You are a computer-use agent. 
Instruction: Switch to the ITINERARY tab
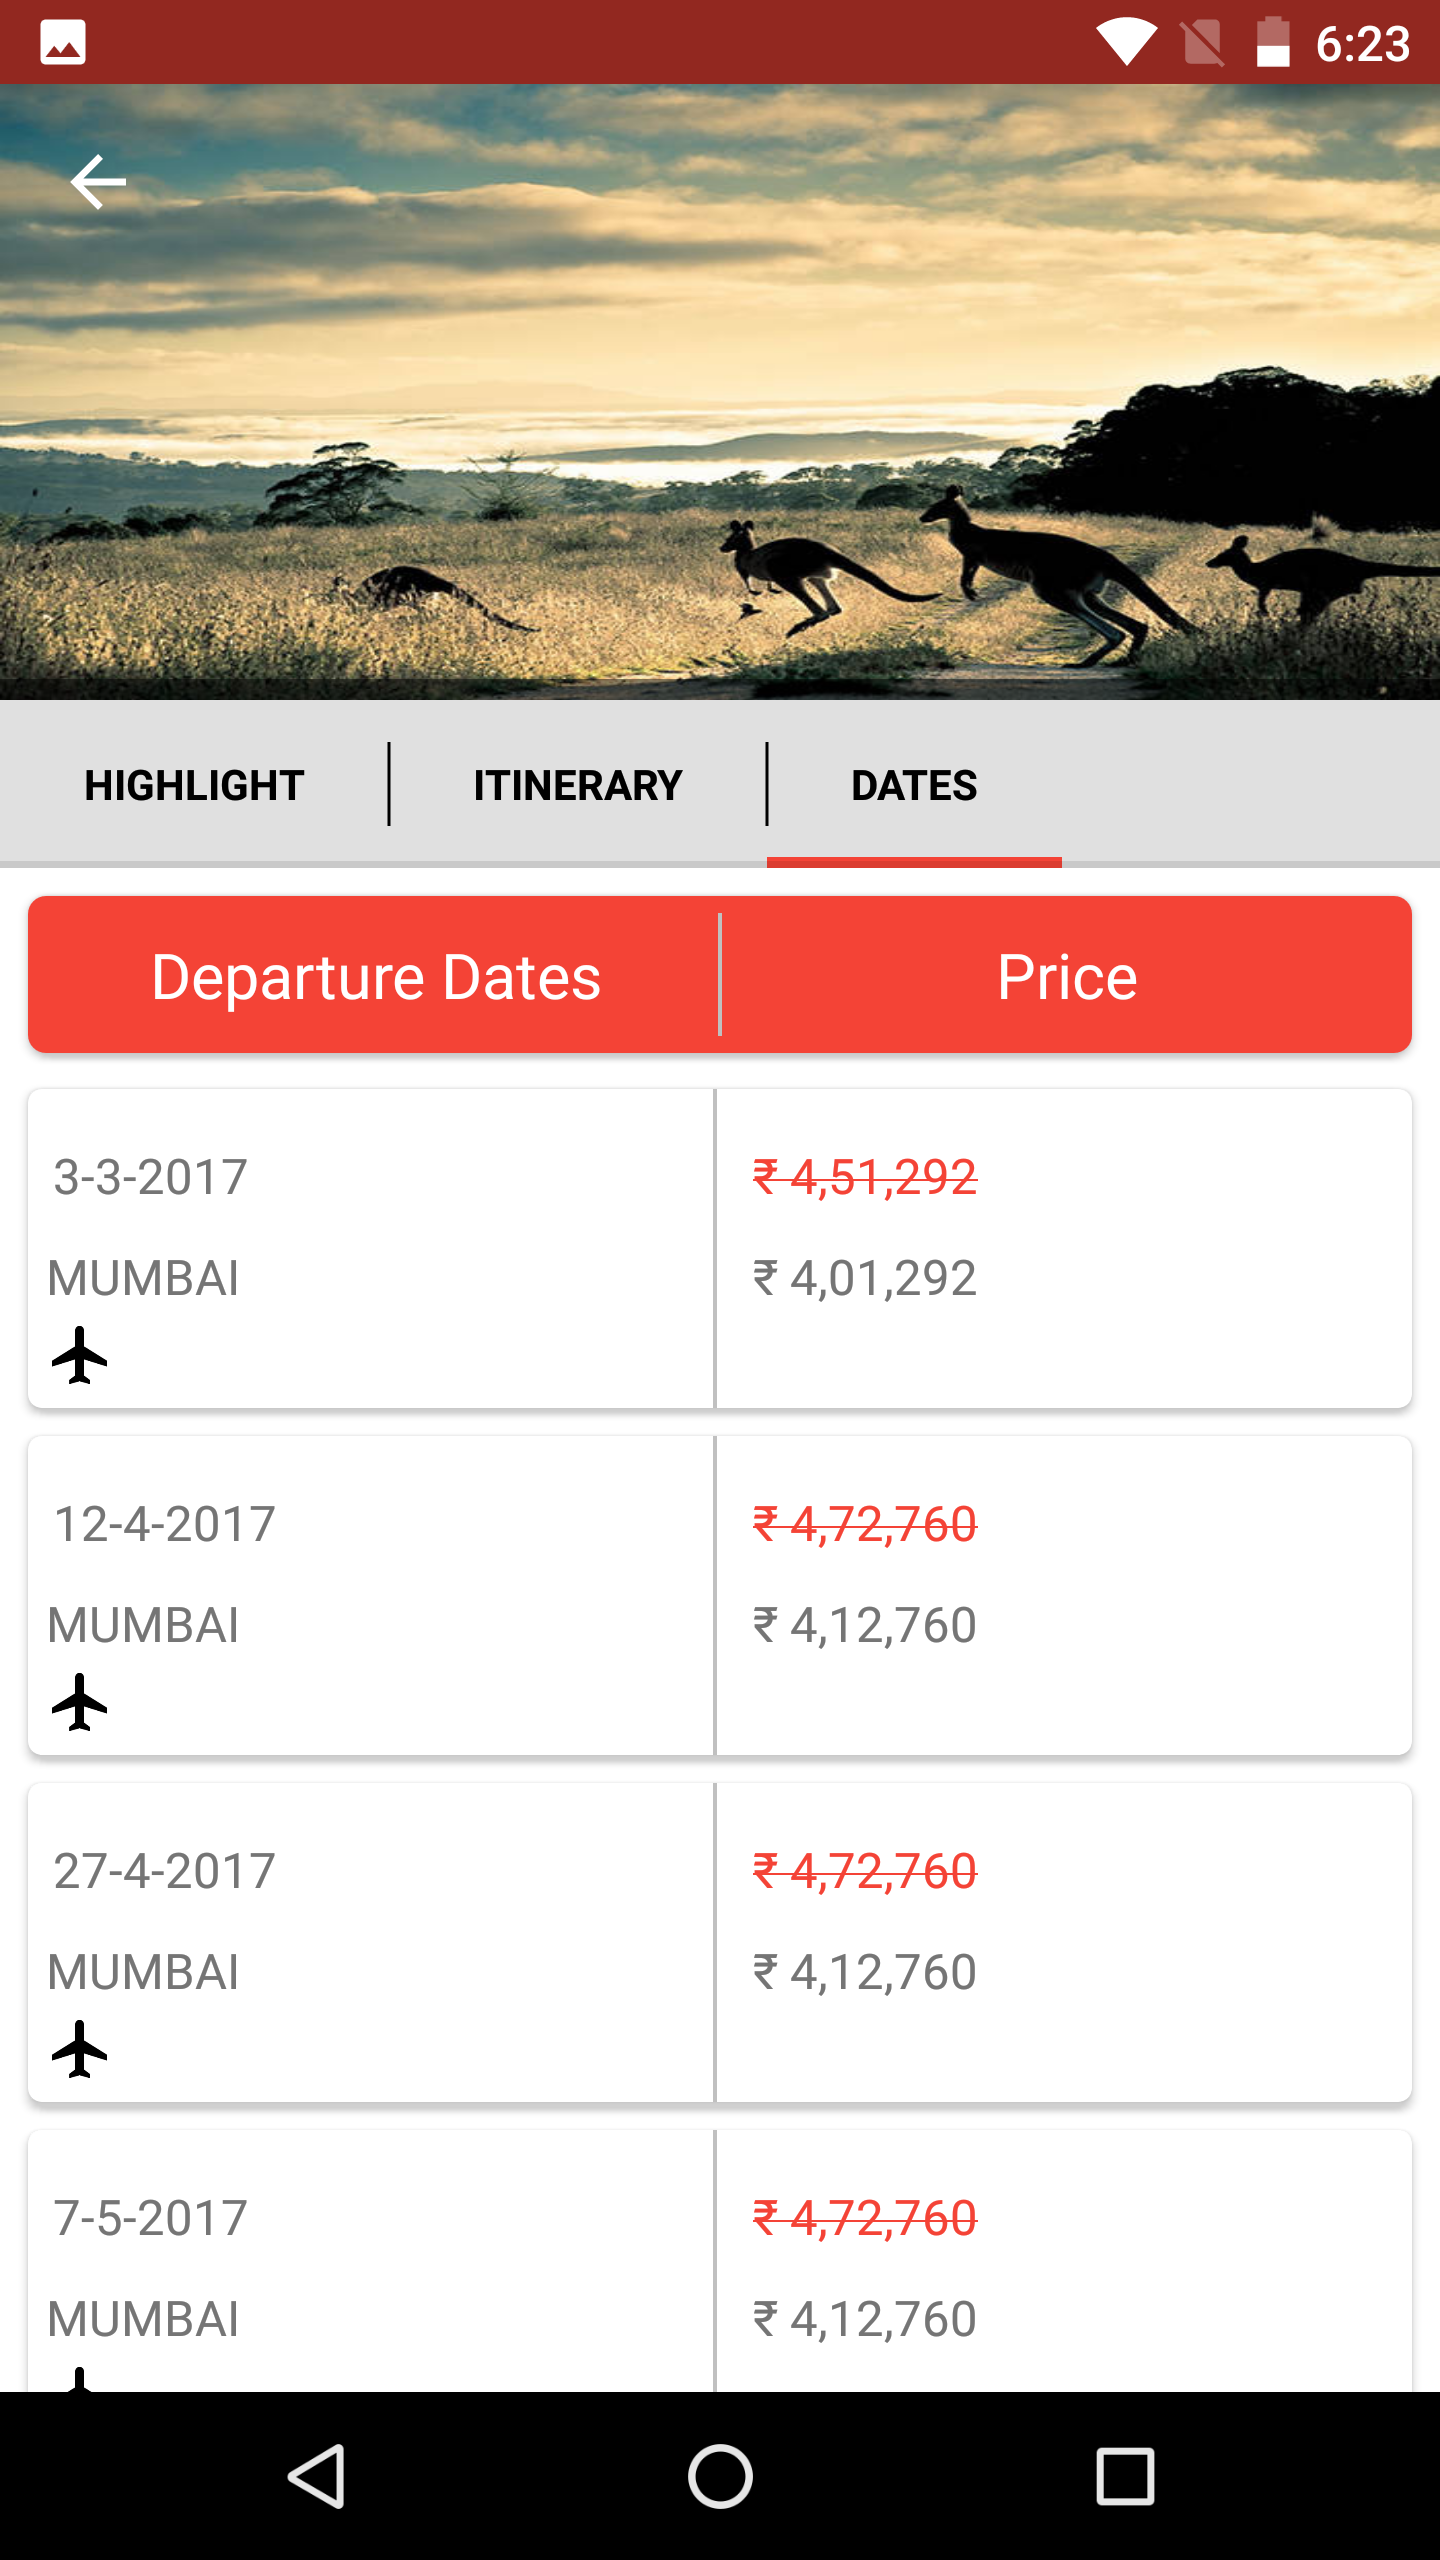click(x=578, y=784)
